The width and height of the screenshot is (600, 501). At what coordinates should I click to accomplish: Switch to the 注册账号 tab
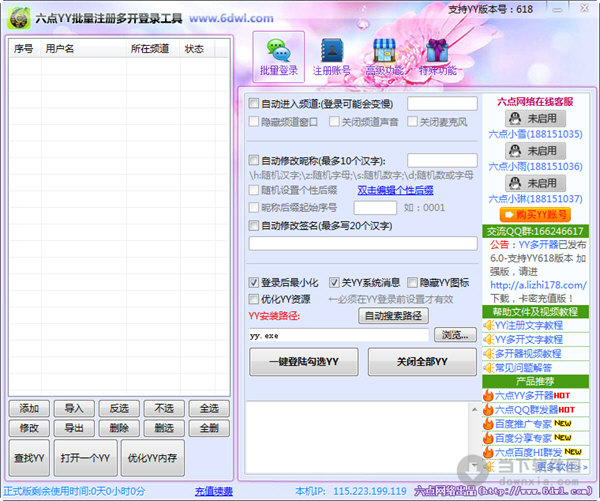[x=332, y=57]
